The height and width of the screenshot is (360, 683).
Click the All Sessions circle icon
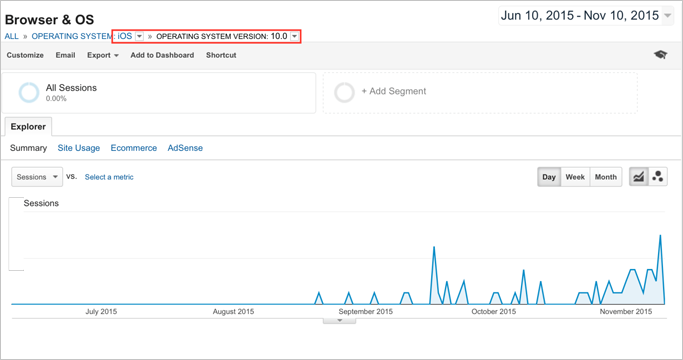[29, 92]
